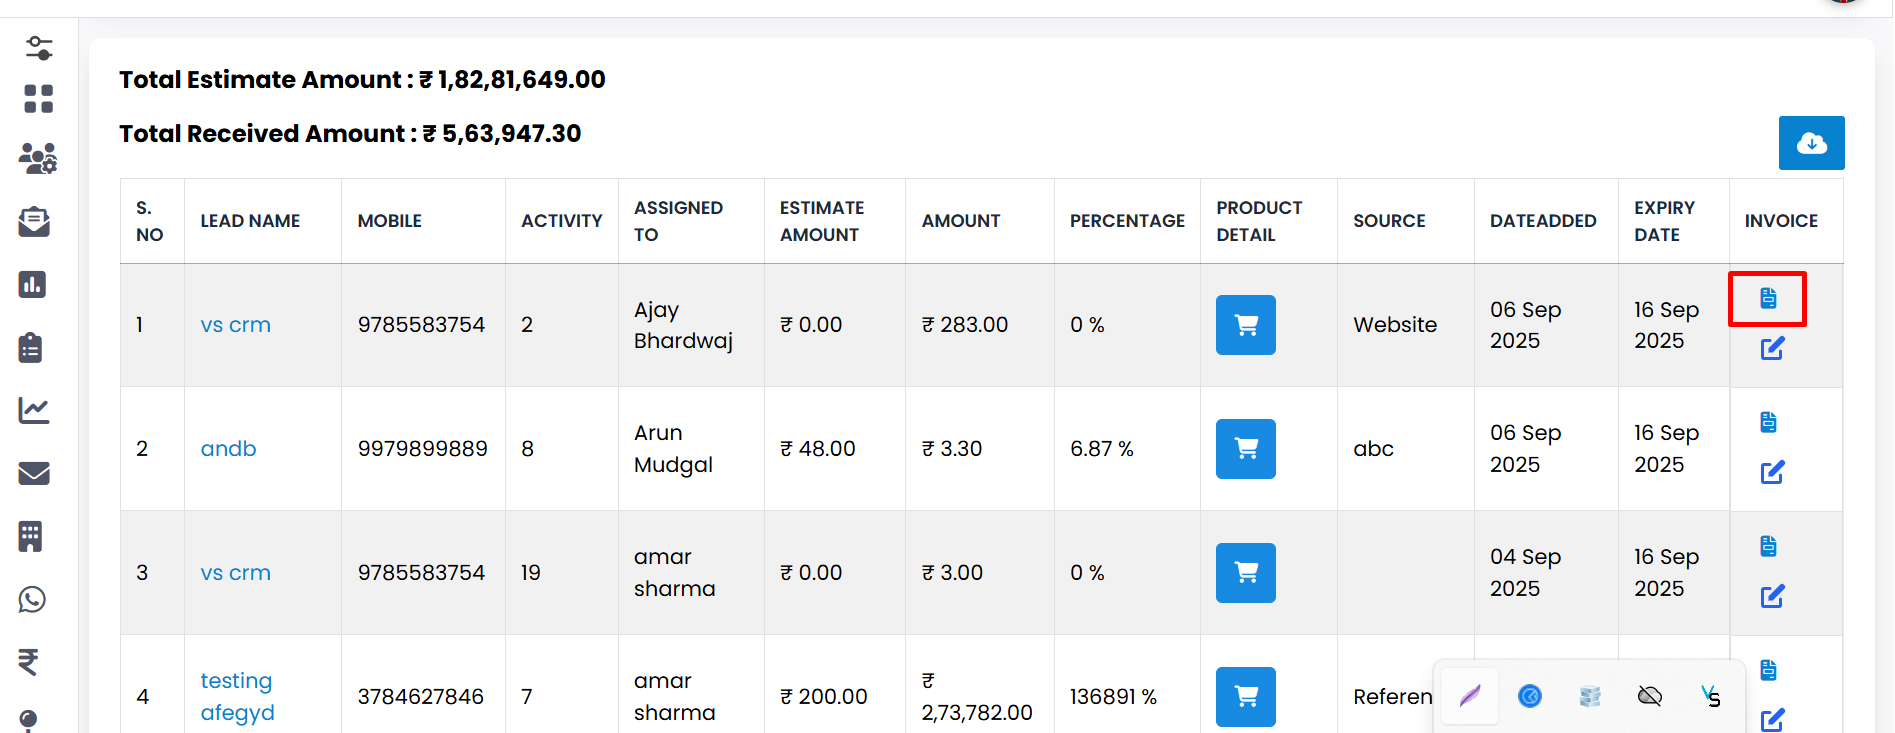This screenshot has height=733, width=1895.
Task: Click the PERCENTAGE column header
Action: [1127, 221]
